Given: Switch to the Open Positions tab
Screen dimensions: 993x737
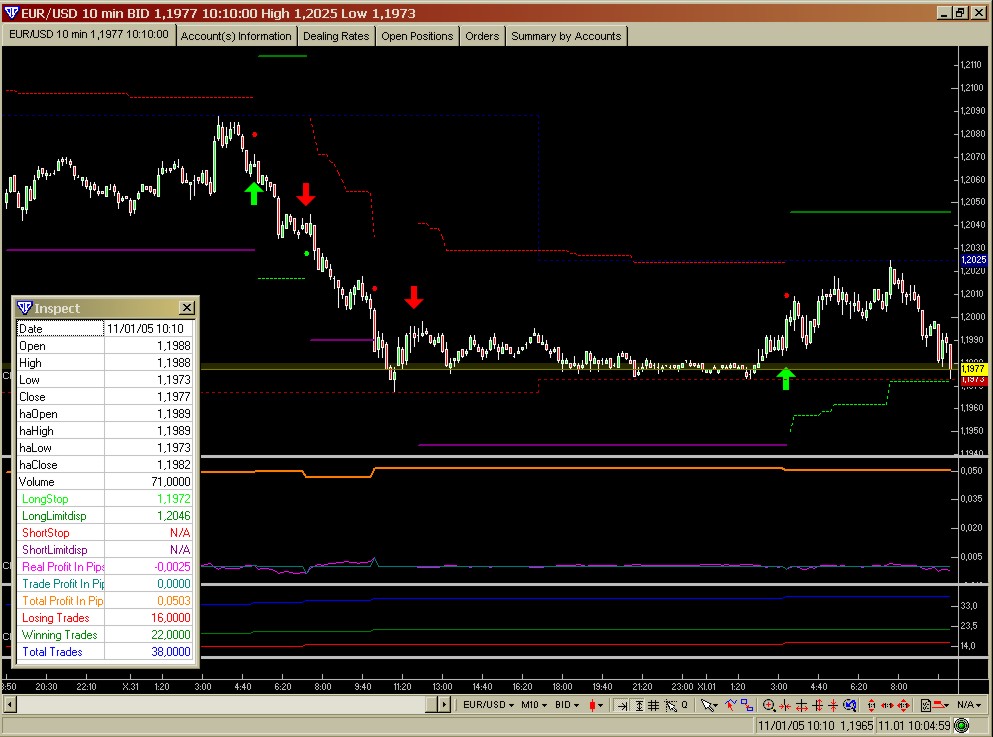Looking at the screenshot, I should (417, 36).
